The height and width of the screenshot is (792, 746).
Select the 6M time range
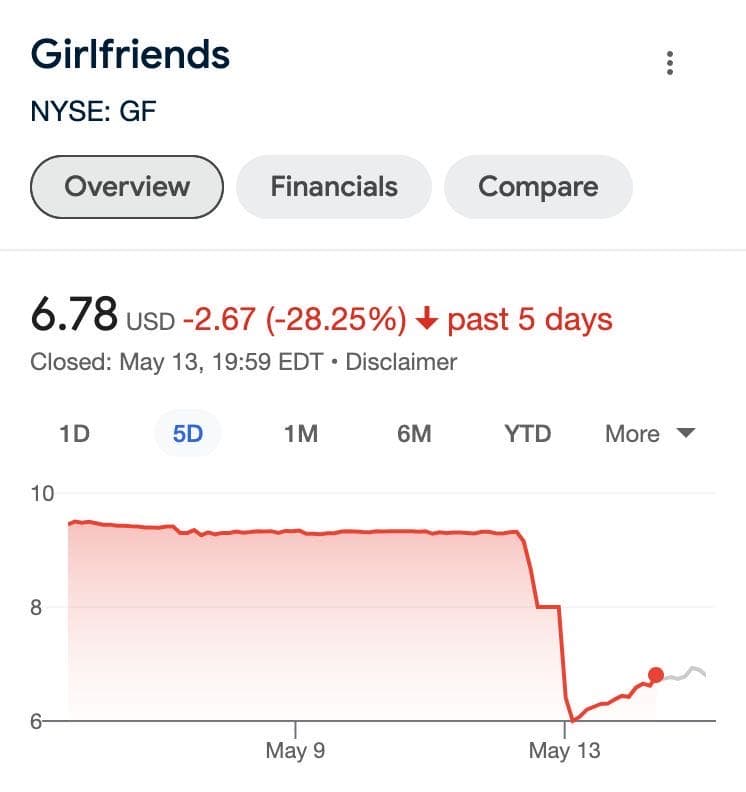414,434
